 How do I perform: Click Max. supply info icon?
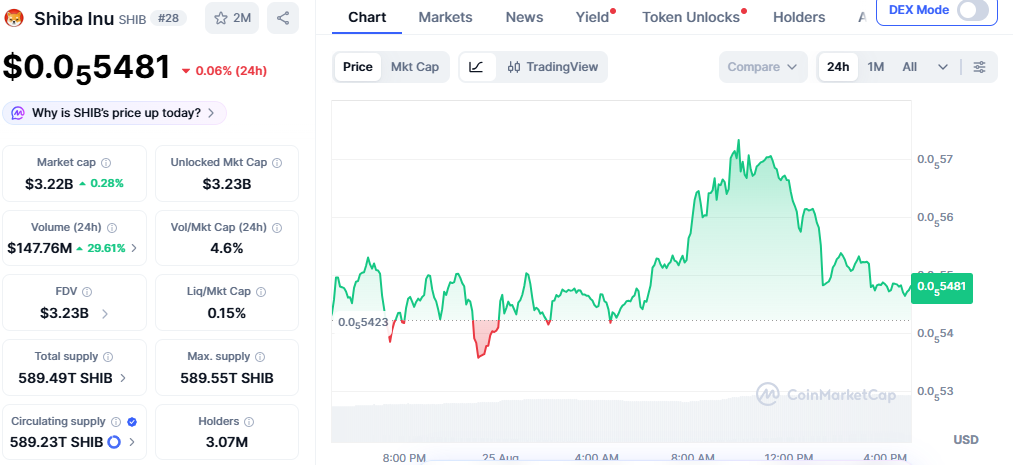tap(260, 356)
